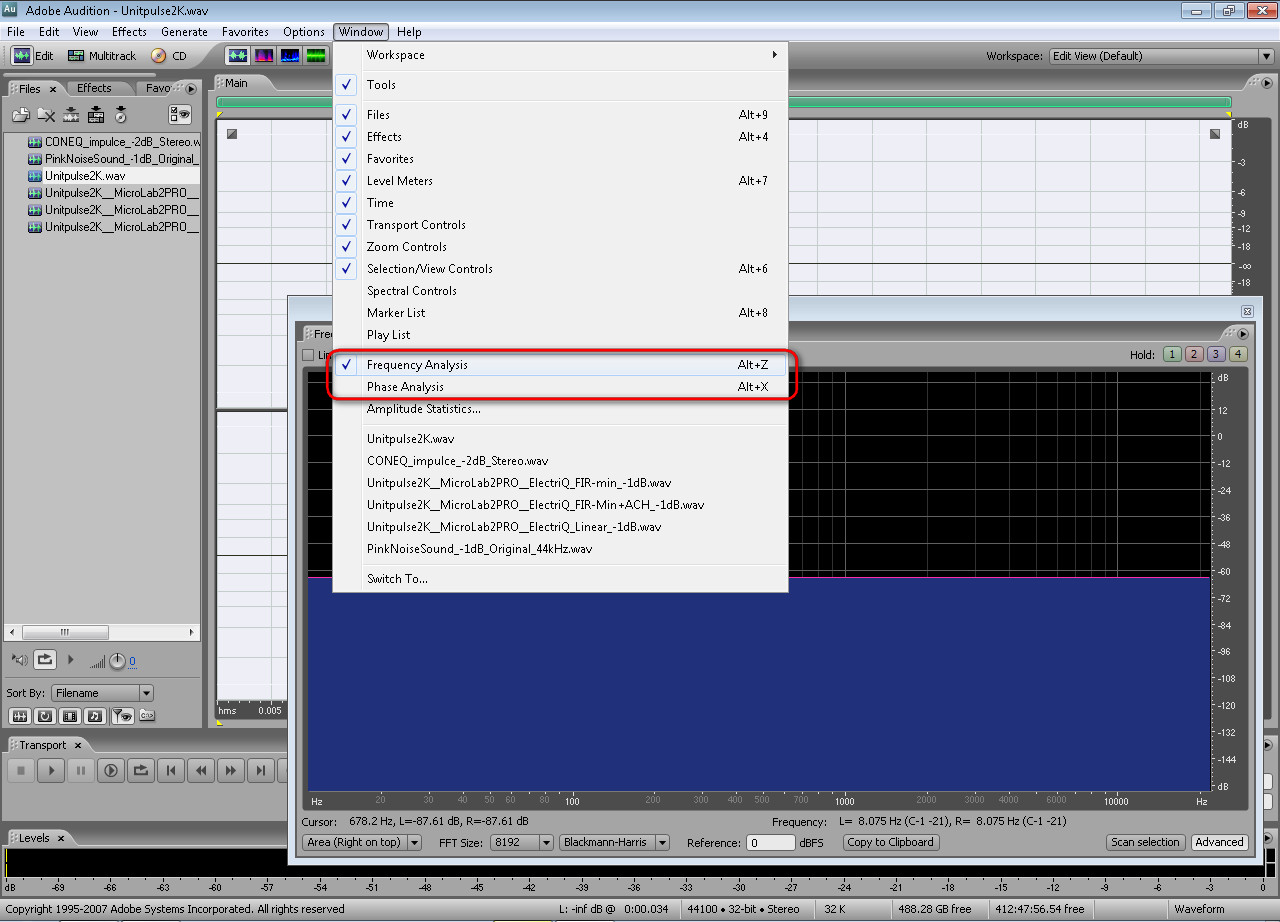Click Insert Into CD List icon
This screenshot has height=922, width=1280.
(121, 115)
